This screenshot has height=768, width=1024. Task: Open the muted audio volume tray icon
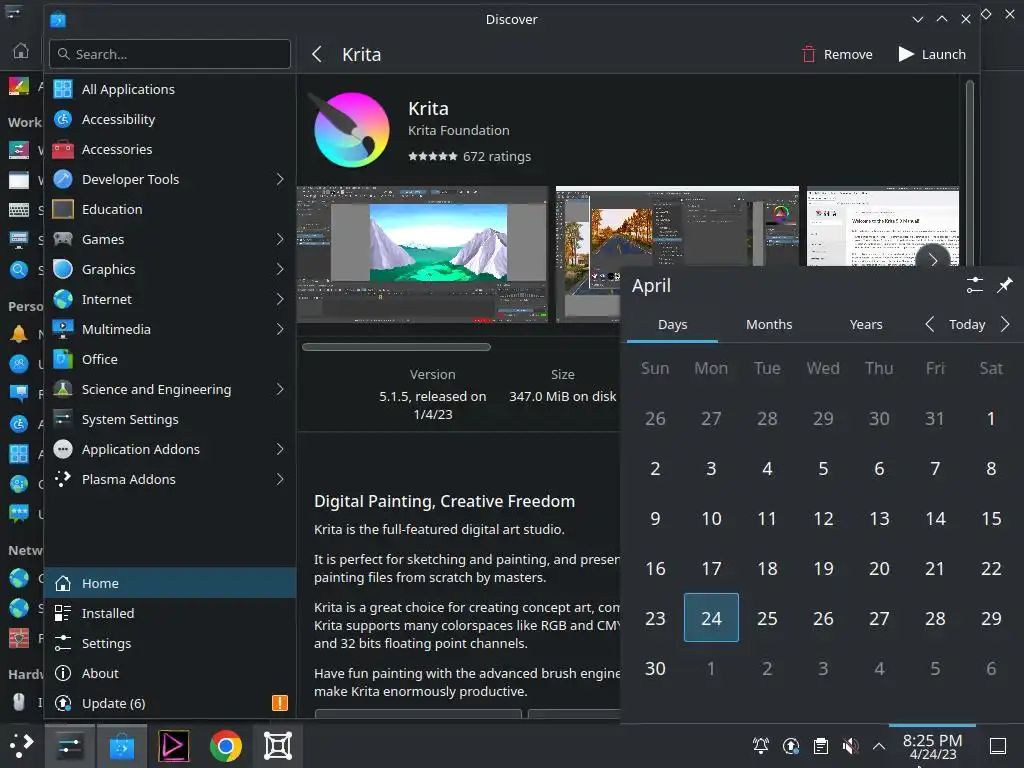tap(850, 745)
